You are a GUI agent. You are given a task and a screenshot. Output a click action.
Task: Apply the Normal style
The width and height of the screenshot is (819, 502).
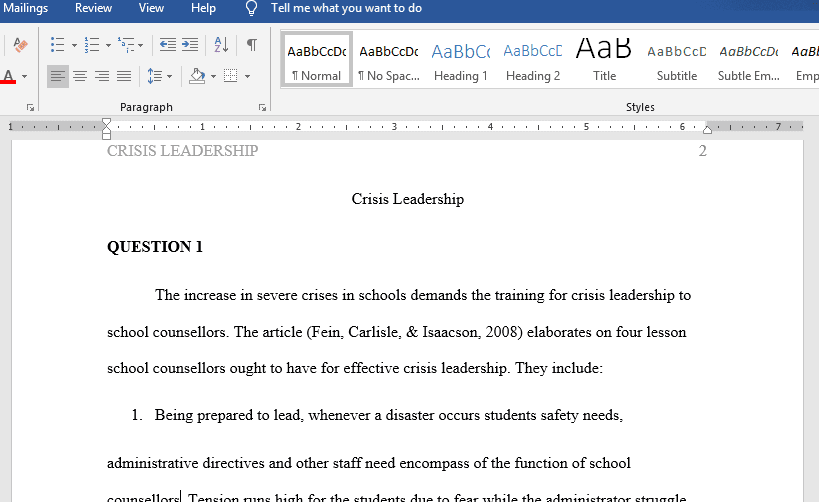[317, 59]
